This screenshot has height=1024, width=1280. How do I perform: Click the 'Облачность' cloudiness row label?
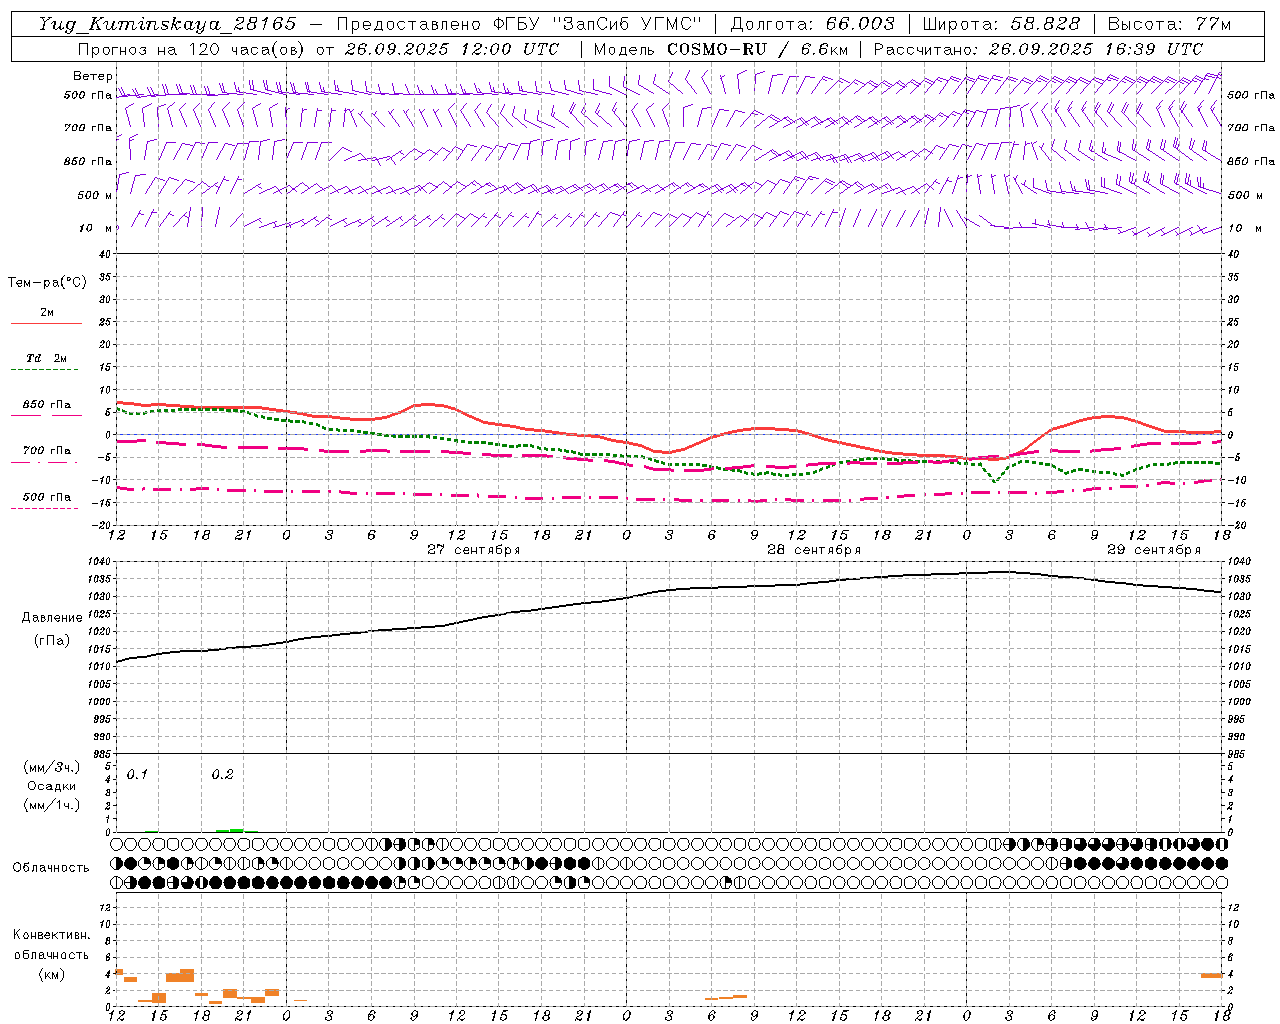click(x=51, y=867)
